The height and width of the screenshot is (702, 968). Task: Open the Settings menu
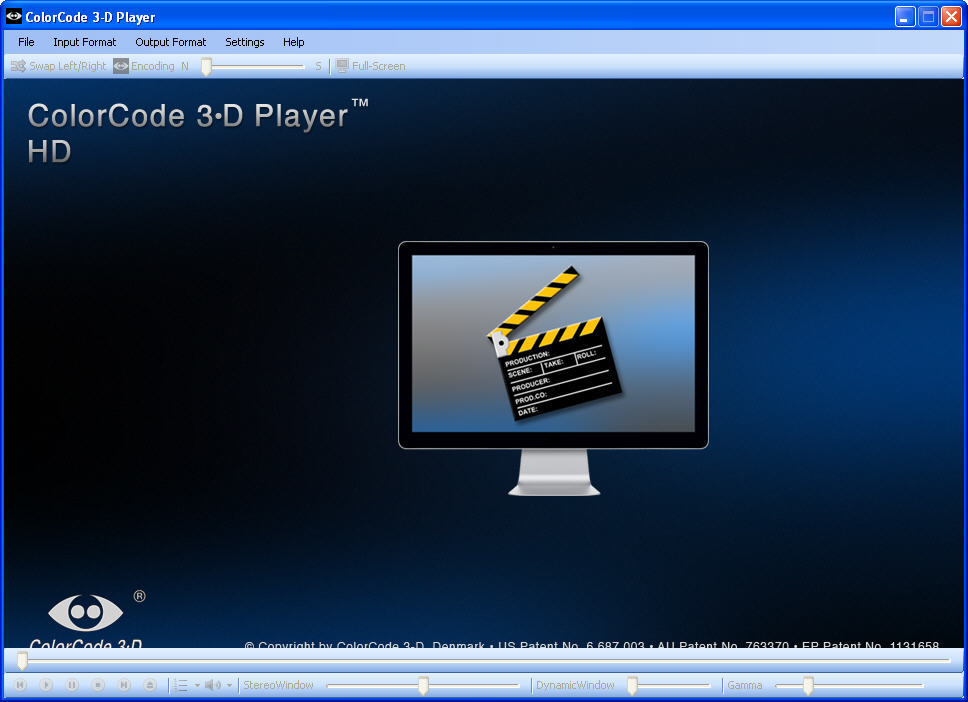[x=244, y=42]
